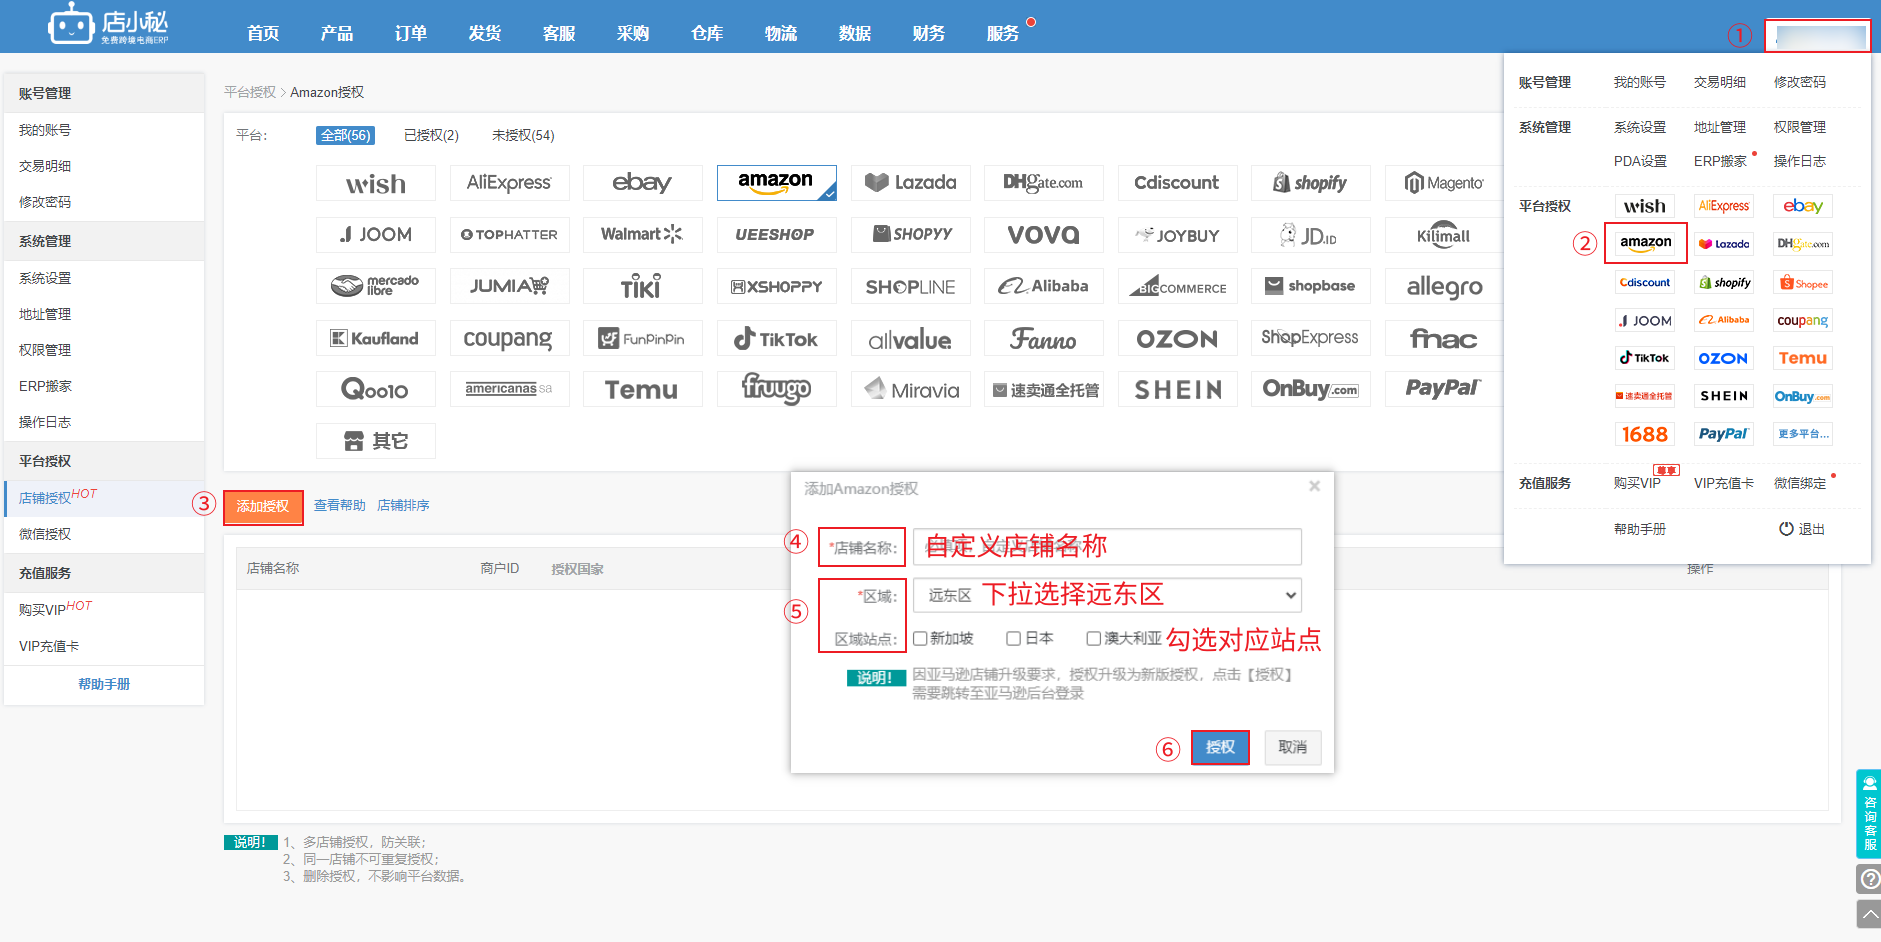Select the Magento platform tile
Screen dimensions: 1881x942
pyautogui.click(x=1444, y=183)
